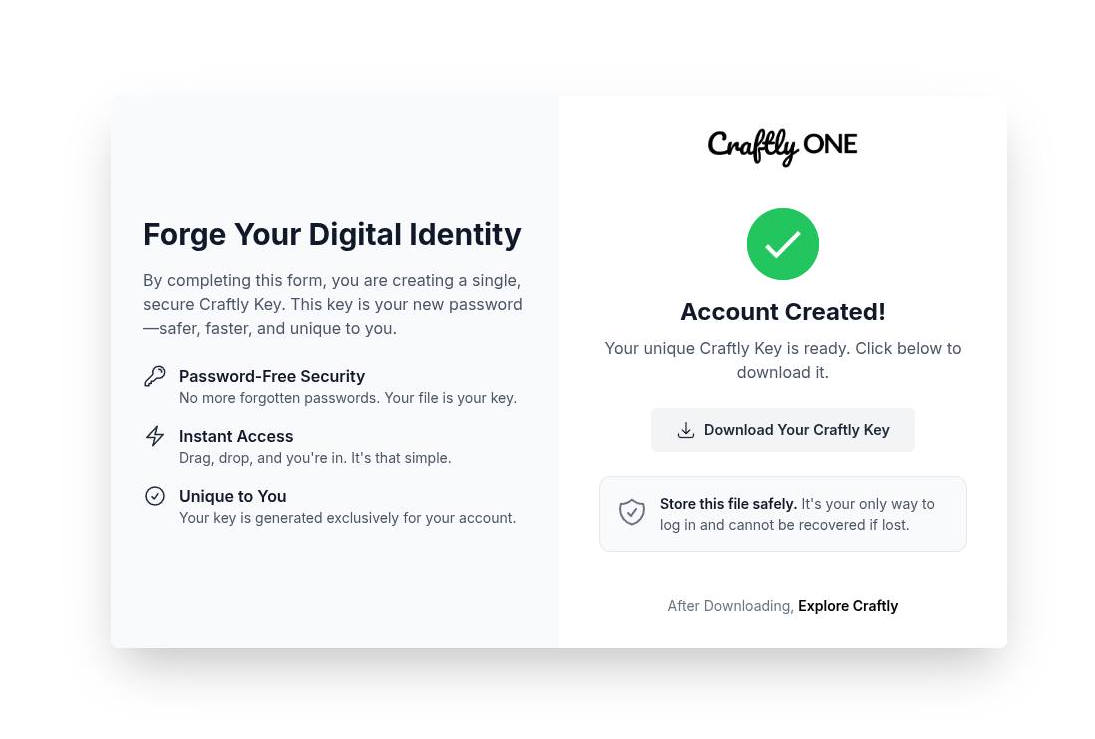Viewport: 1095px width, 739px height.
Task: Click the download arrow icon on the key button
Action: click(686, 429)
